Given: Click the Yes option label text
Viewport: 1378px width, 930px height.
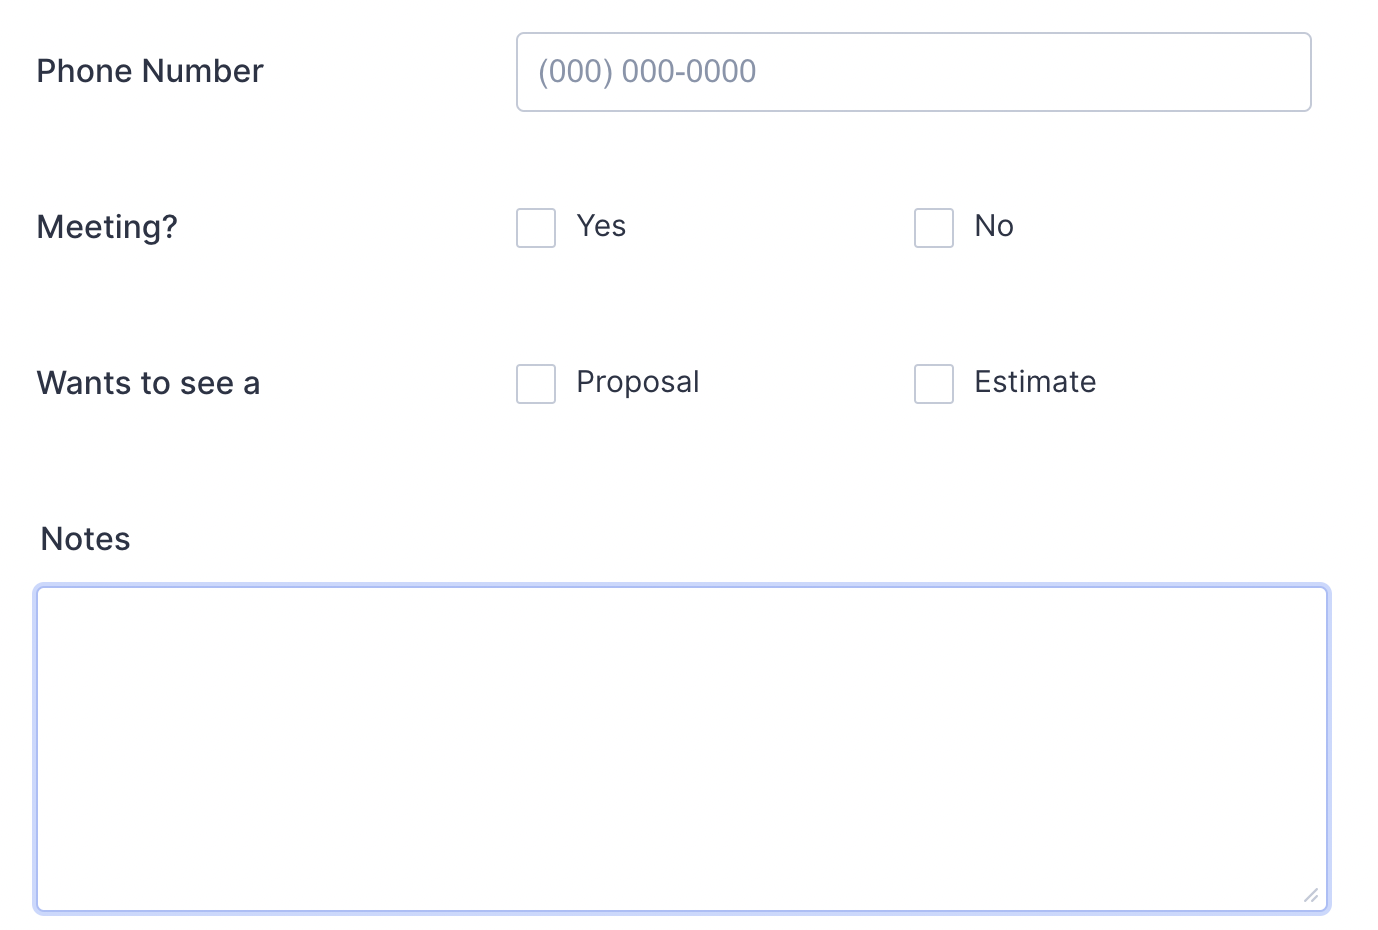Looking at the screenshot, I should pos(601,226).
